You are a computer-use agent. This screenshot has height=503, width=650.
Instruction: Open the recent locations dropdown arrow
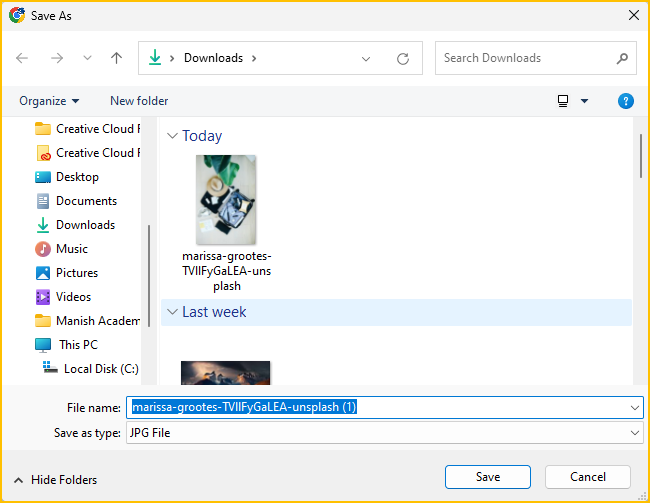[86, 58]
